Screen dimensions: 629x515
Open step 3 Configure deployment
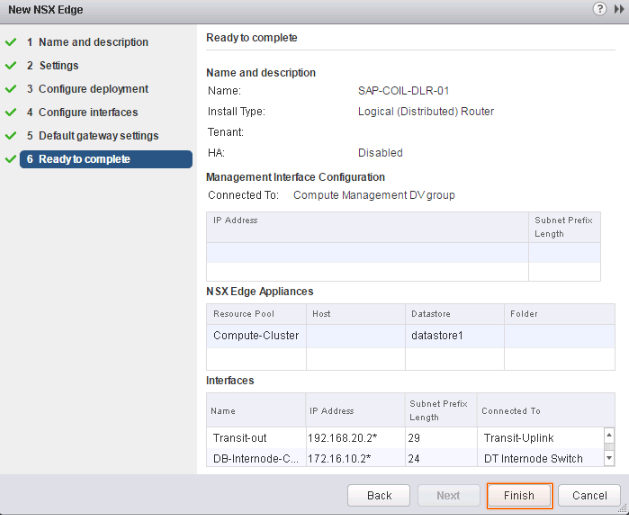(87, 89)
